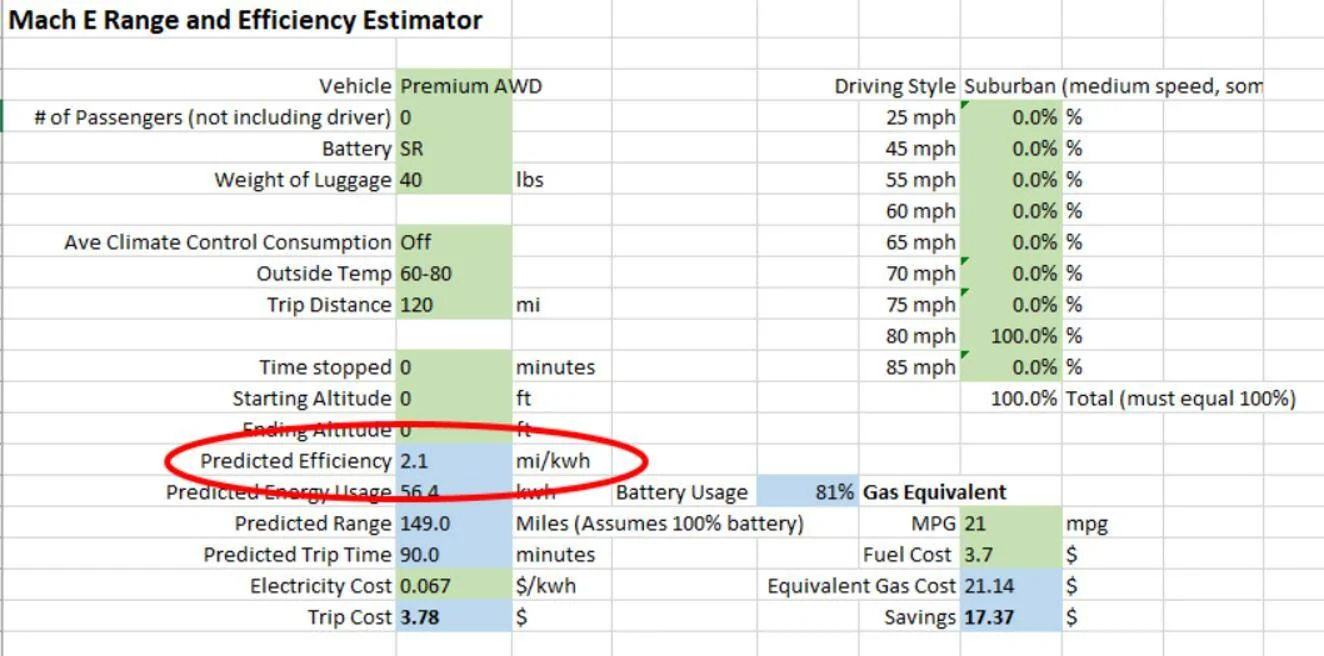
Task: Select the 25 mph percentage cell
Action: coord(1011,118)
